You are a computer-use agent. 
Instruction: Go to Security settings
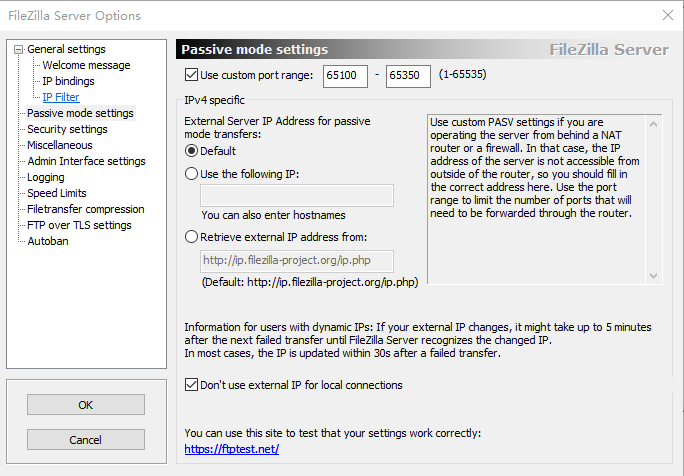(x=67, y=129)
